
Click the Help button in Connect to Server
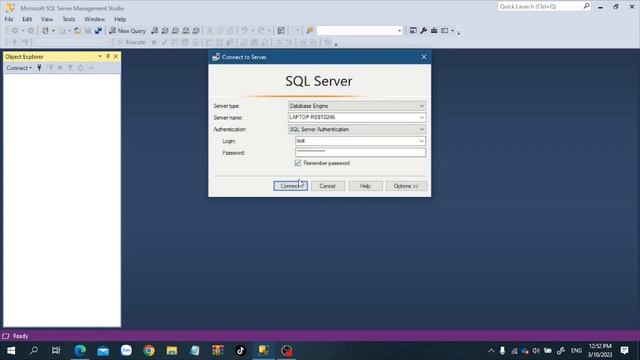365,186
